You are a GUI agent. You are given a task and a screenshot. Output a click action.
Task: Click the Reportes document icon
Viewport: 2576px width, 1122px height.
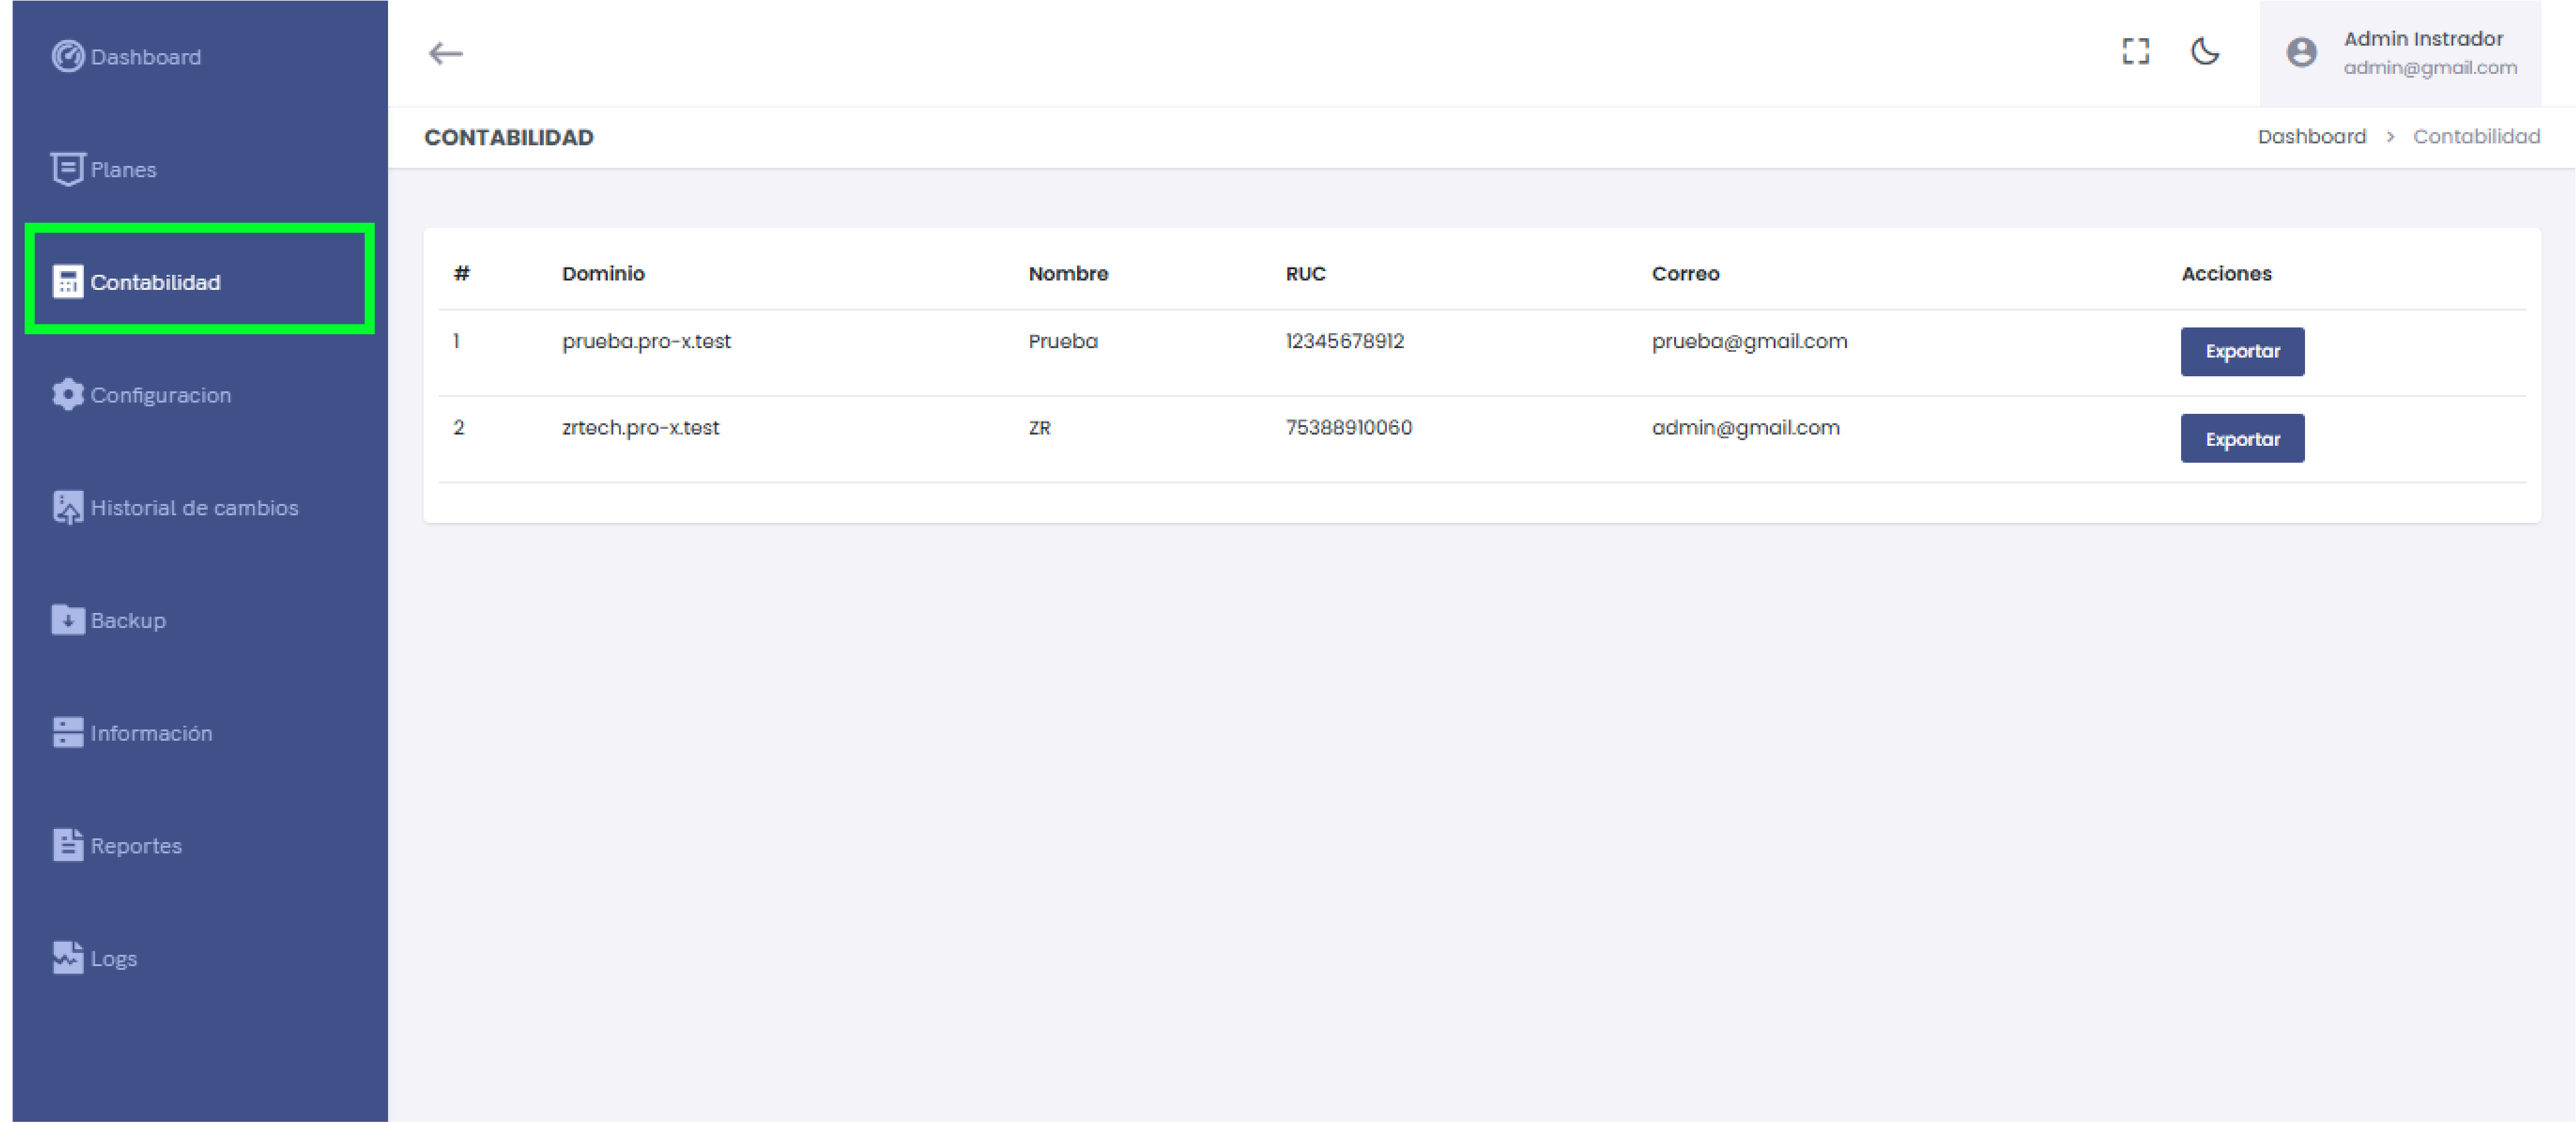(67, 845)
